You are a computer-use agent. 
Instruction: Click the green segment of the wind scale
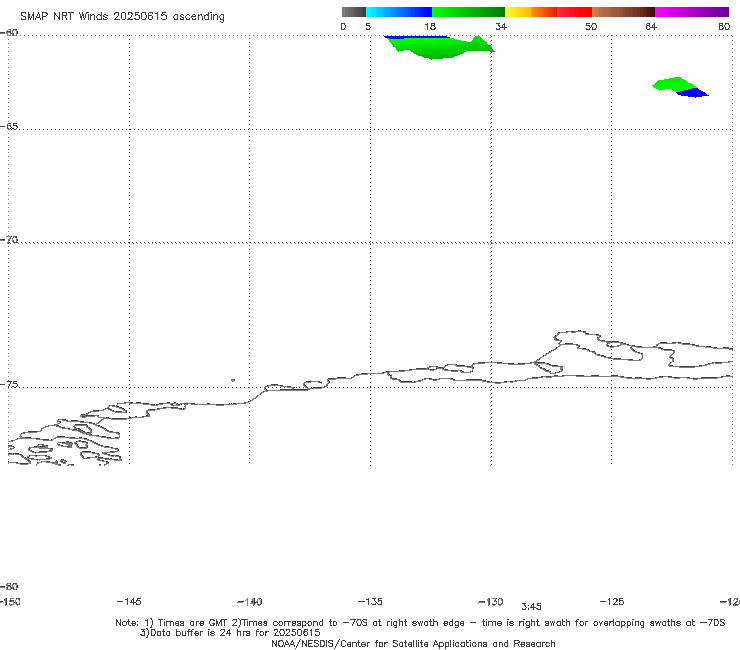coord(468,12)
